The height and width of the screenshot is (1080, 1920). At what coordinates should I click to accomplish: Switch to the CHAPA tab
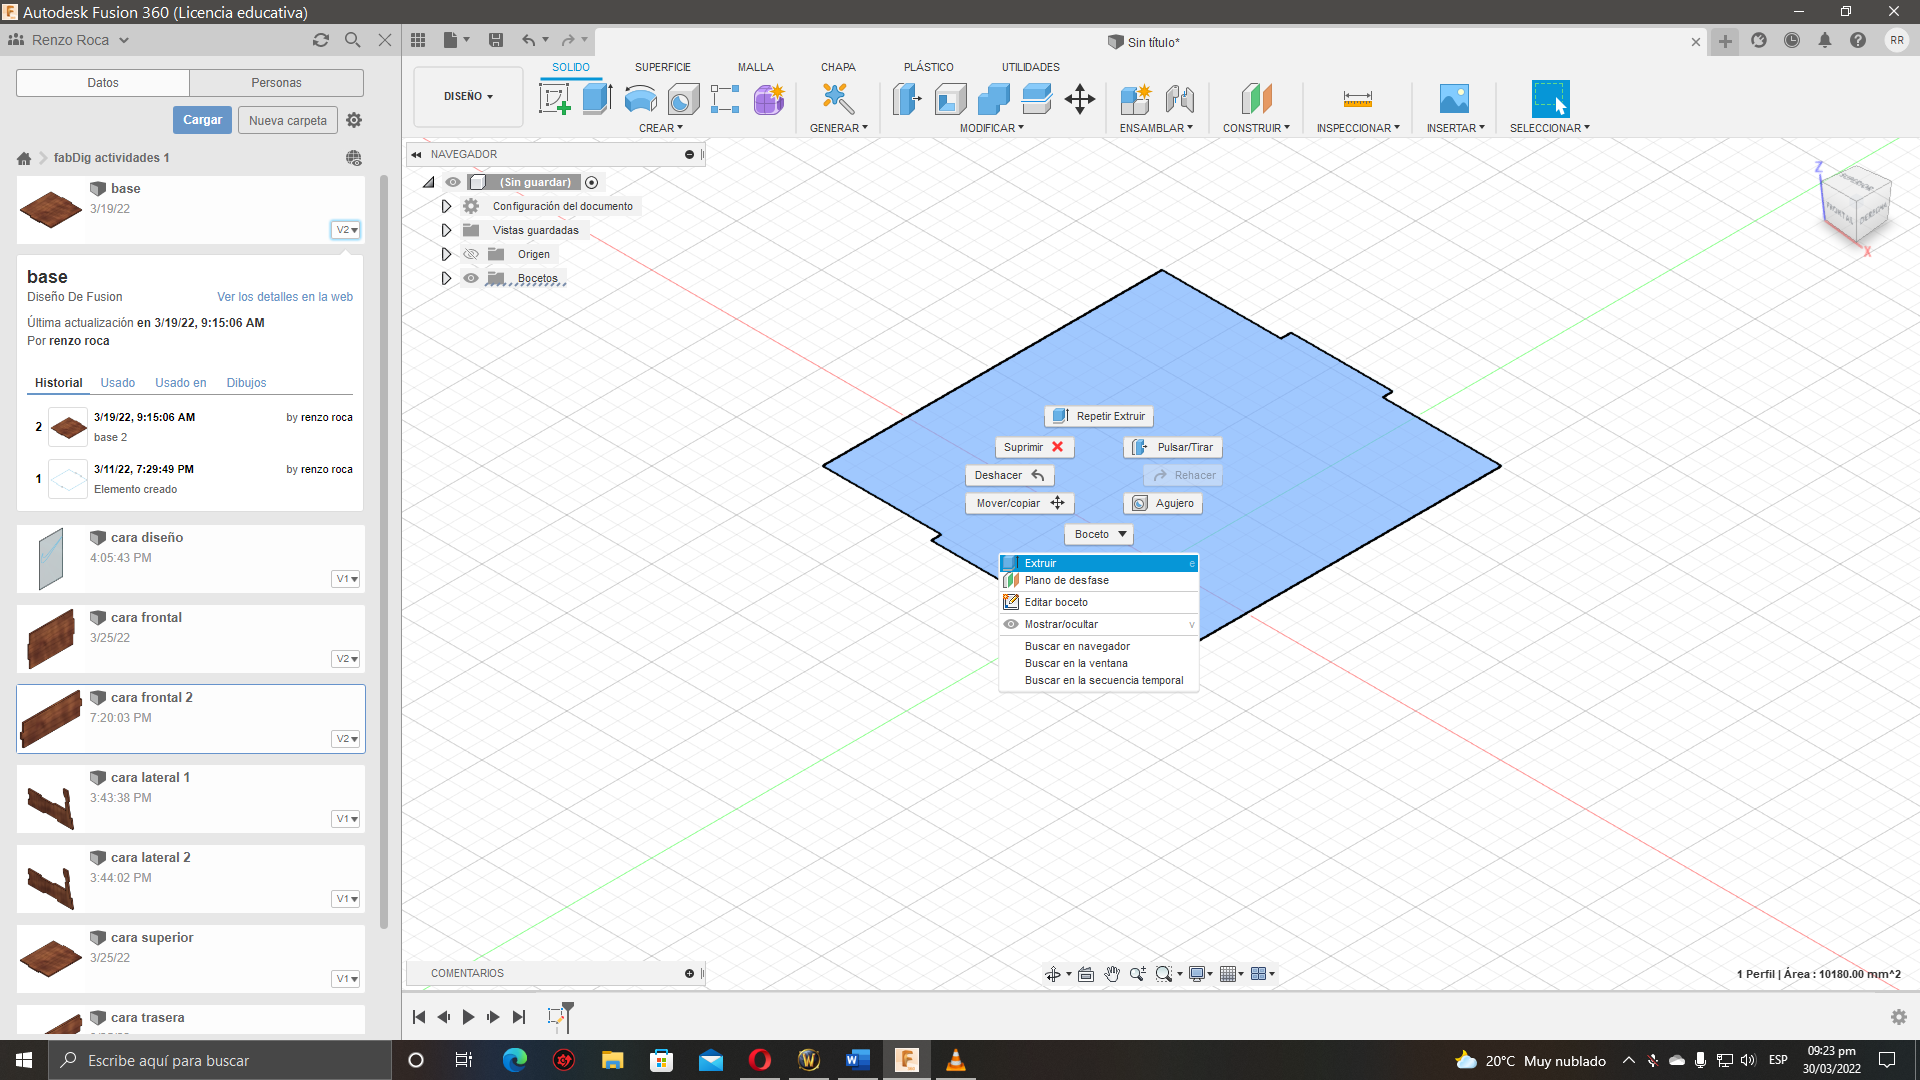[x=838, y=67]
